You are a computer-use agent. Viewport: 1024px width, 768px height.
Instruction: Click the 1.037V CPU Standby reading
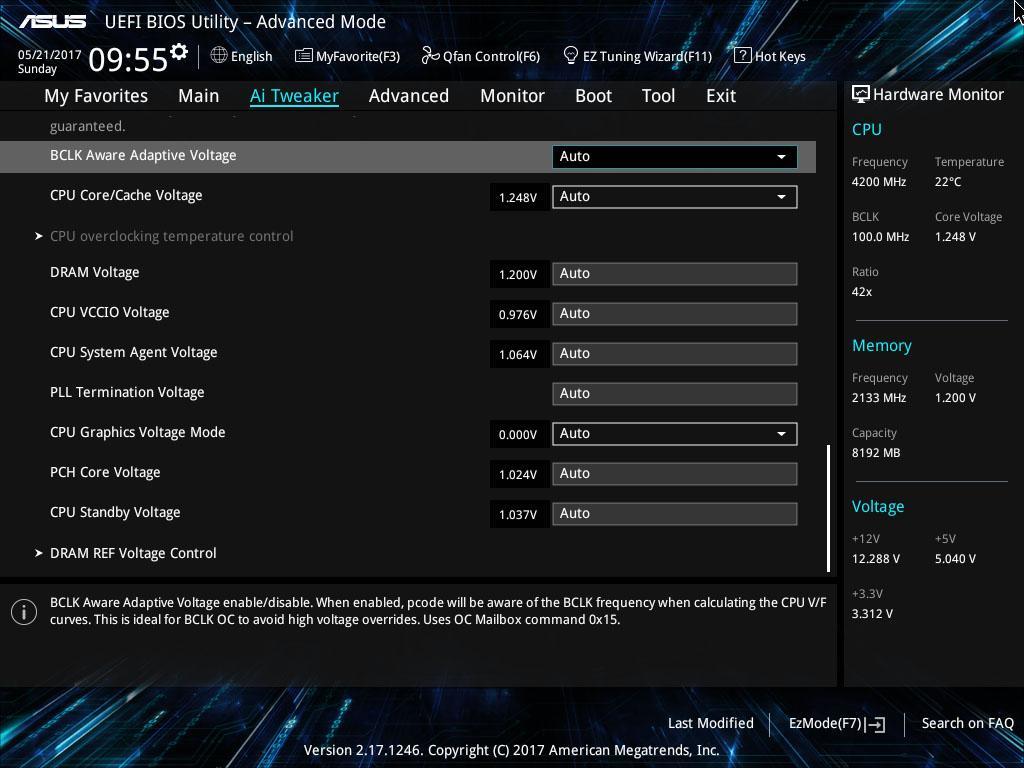pyautogui.click(x=518, y=515)
